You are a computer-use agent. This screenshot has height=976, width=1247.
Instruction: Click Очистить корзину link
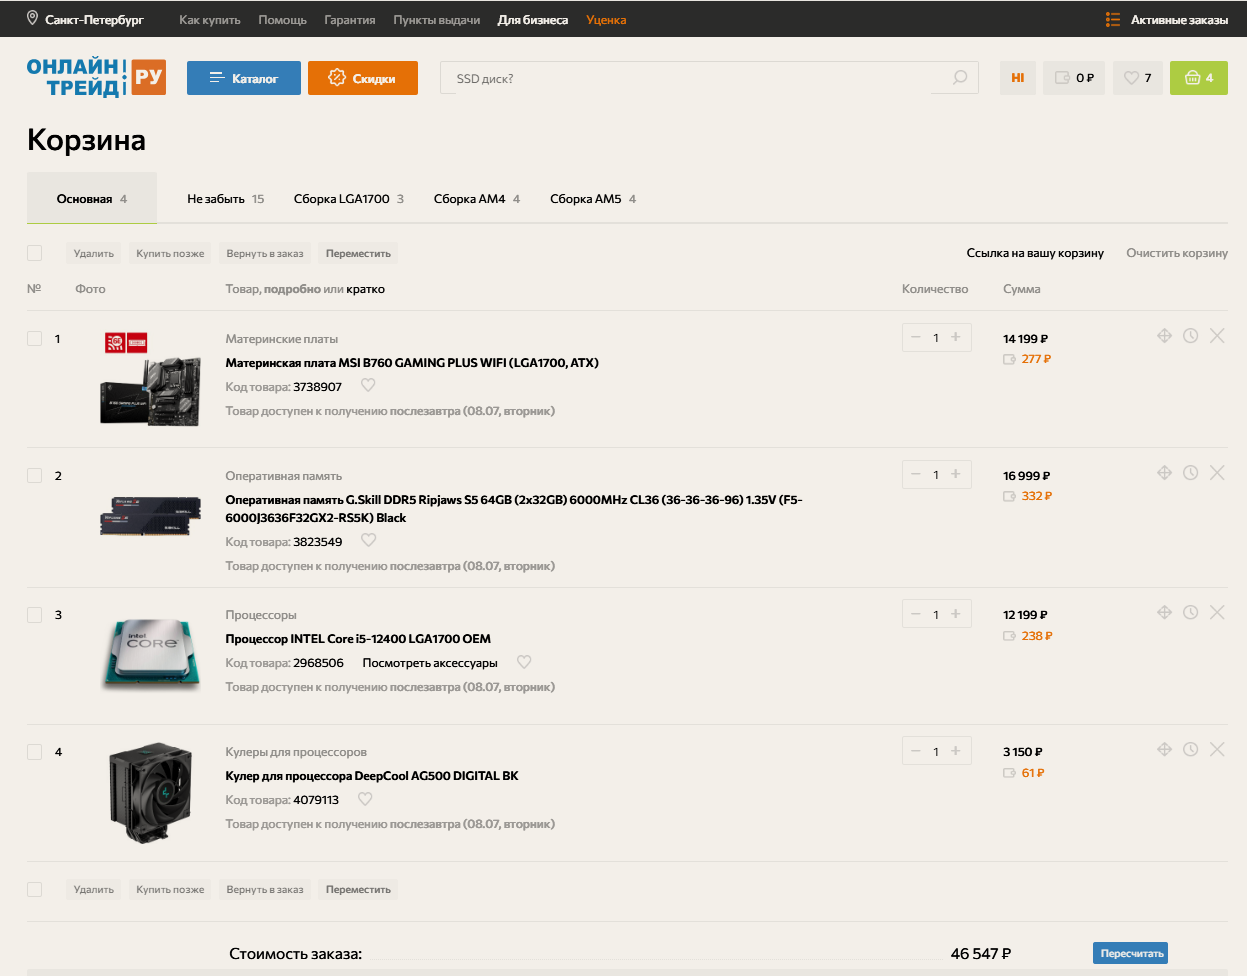pyautogui.click(x=1177, y=253)
